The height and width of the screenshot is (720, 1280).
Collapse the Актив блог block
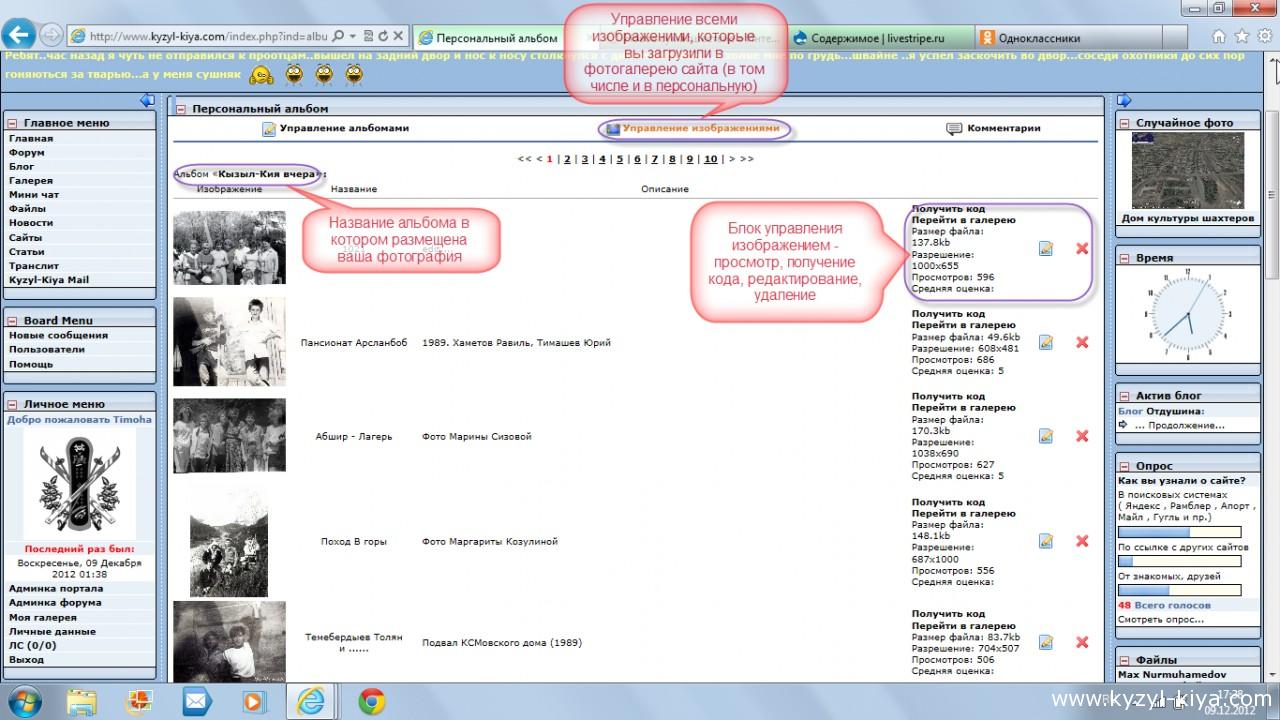(1124, 396)
